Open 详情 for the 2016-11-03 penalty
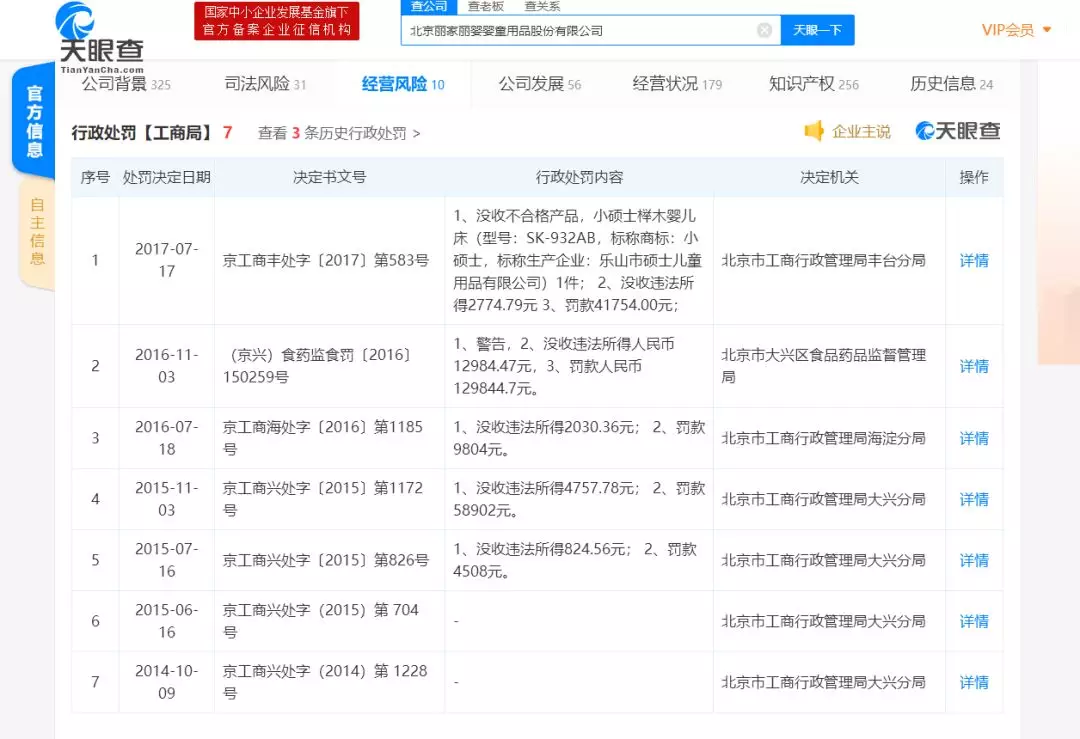The height and width of the screenshot is (739, 1080). [974, 366]
